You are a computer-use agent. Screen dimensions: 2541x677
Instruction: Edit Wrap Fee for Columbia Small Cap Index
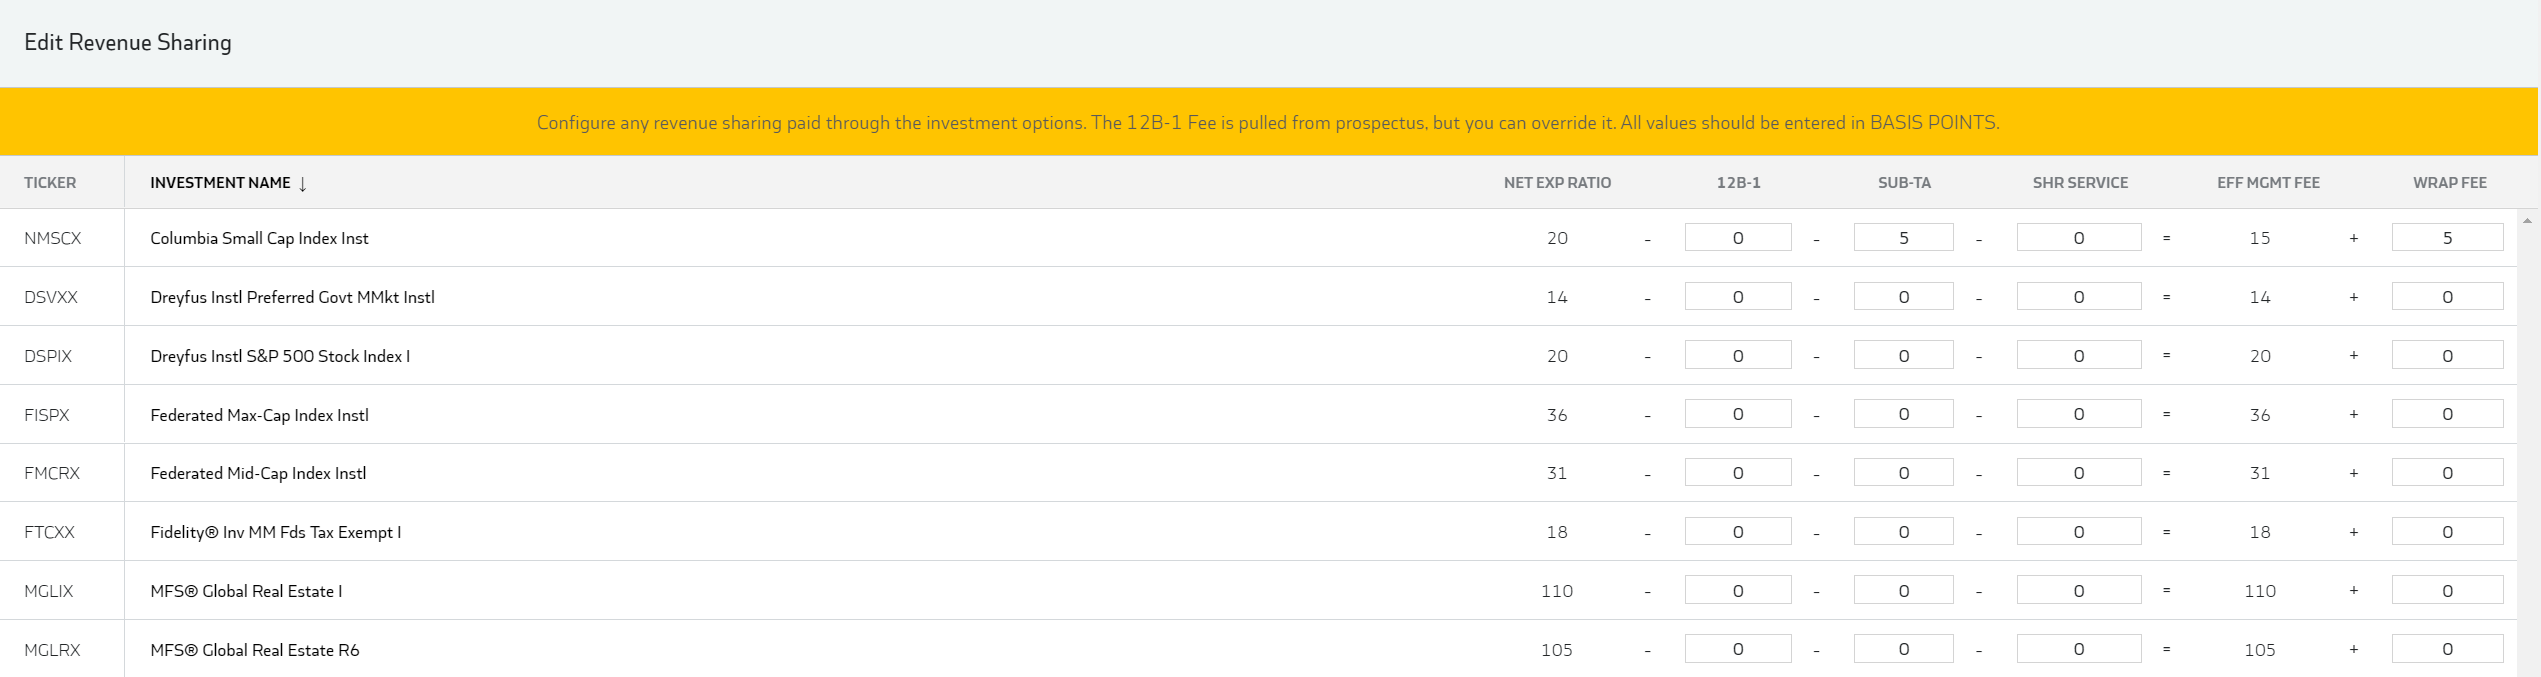[x=2447, y=238]
